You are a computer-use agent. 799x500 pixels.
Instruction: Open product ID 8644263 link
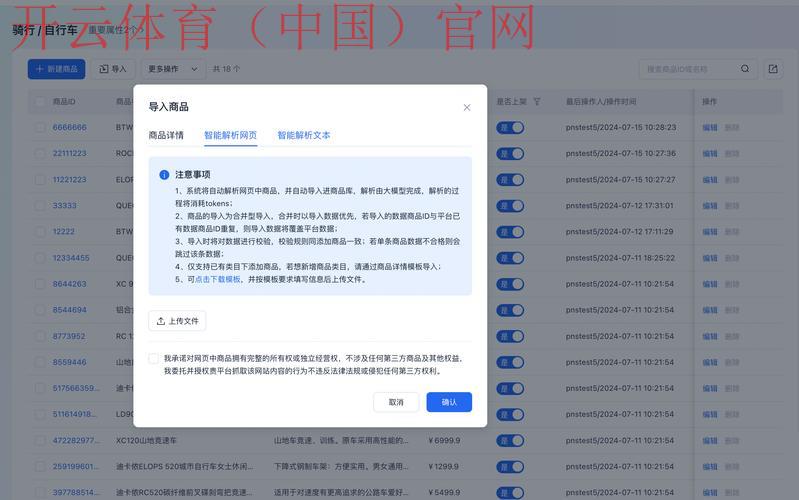[x=70, y=284]
